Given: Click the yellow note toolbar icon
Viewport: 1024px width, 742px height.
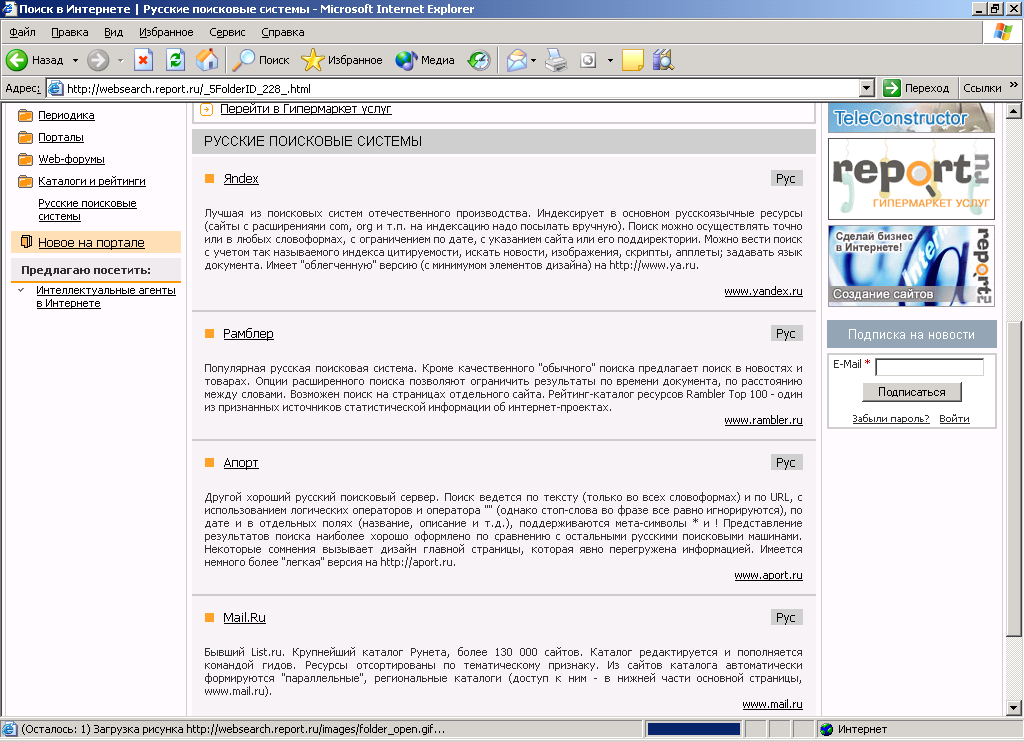Looking at the screenshot, I should [632, 60].
